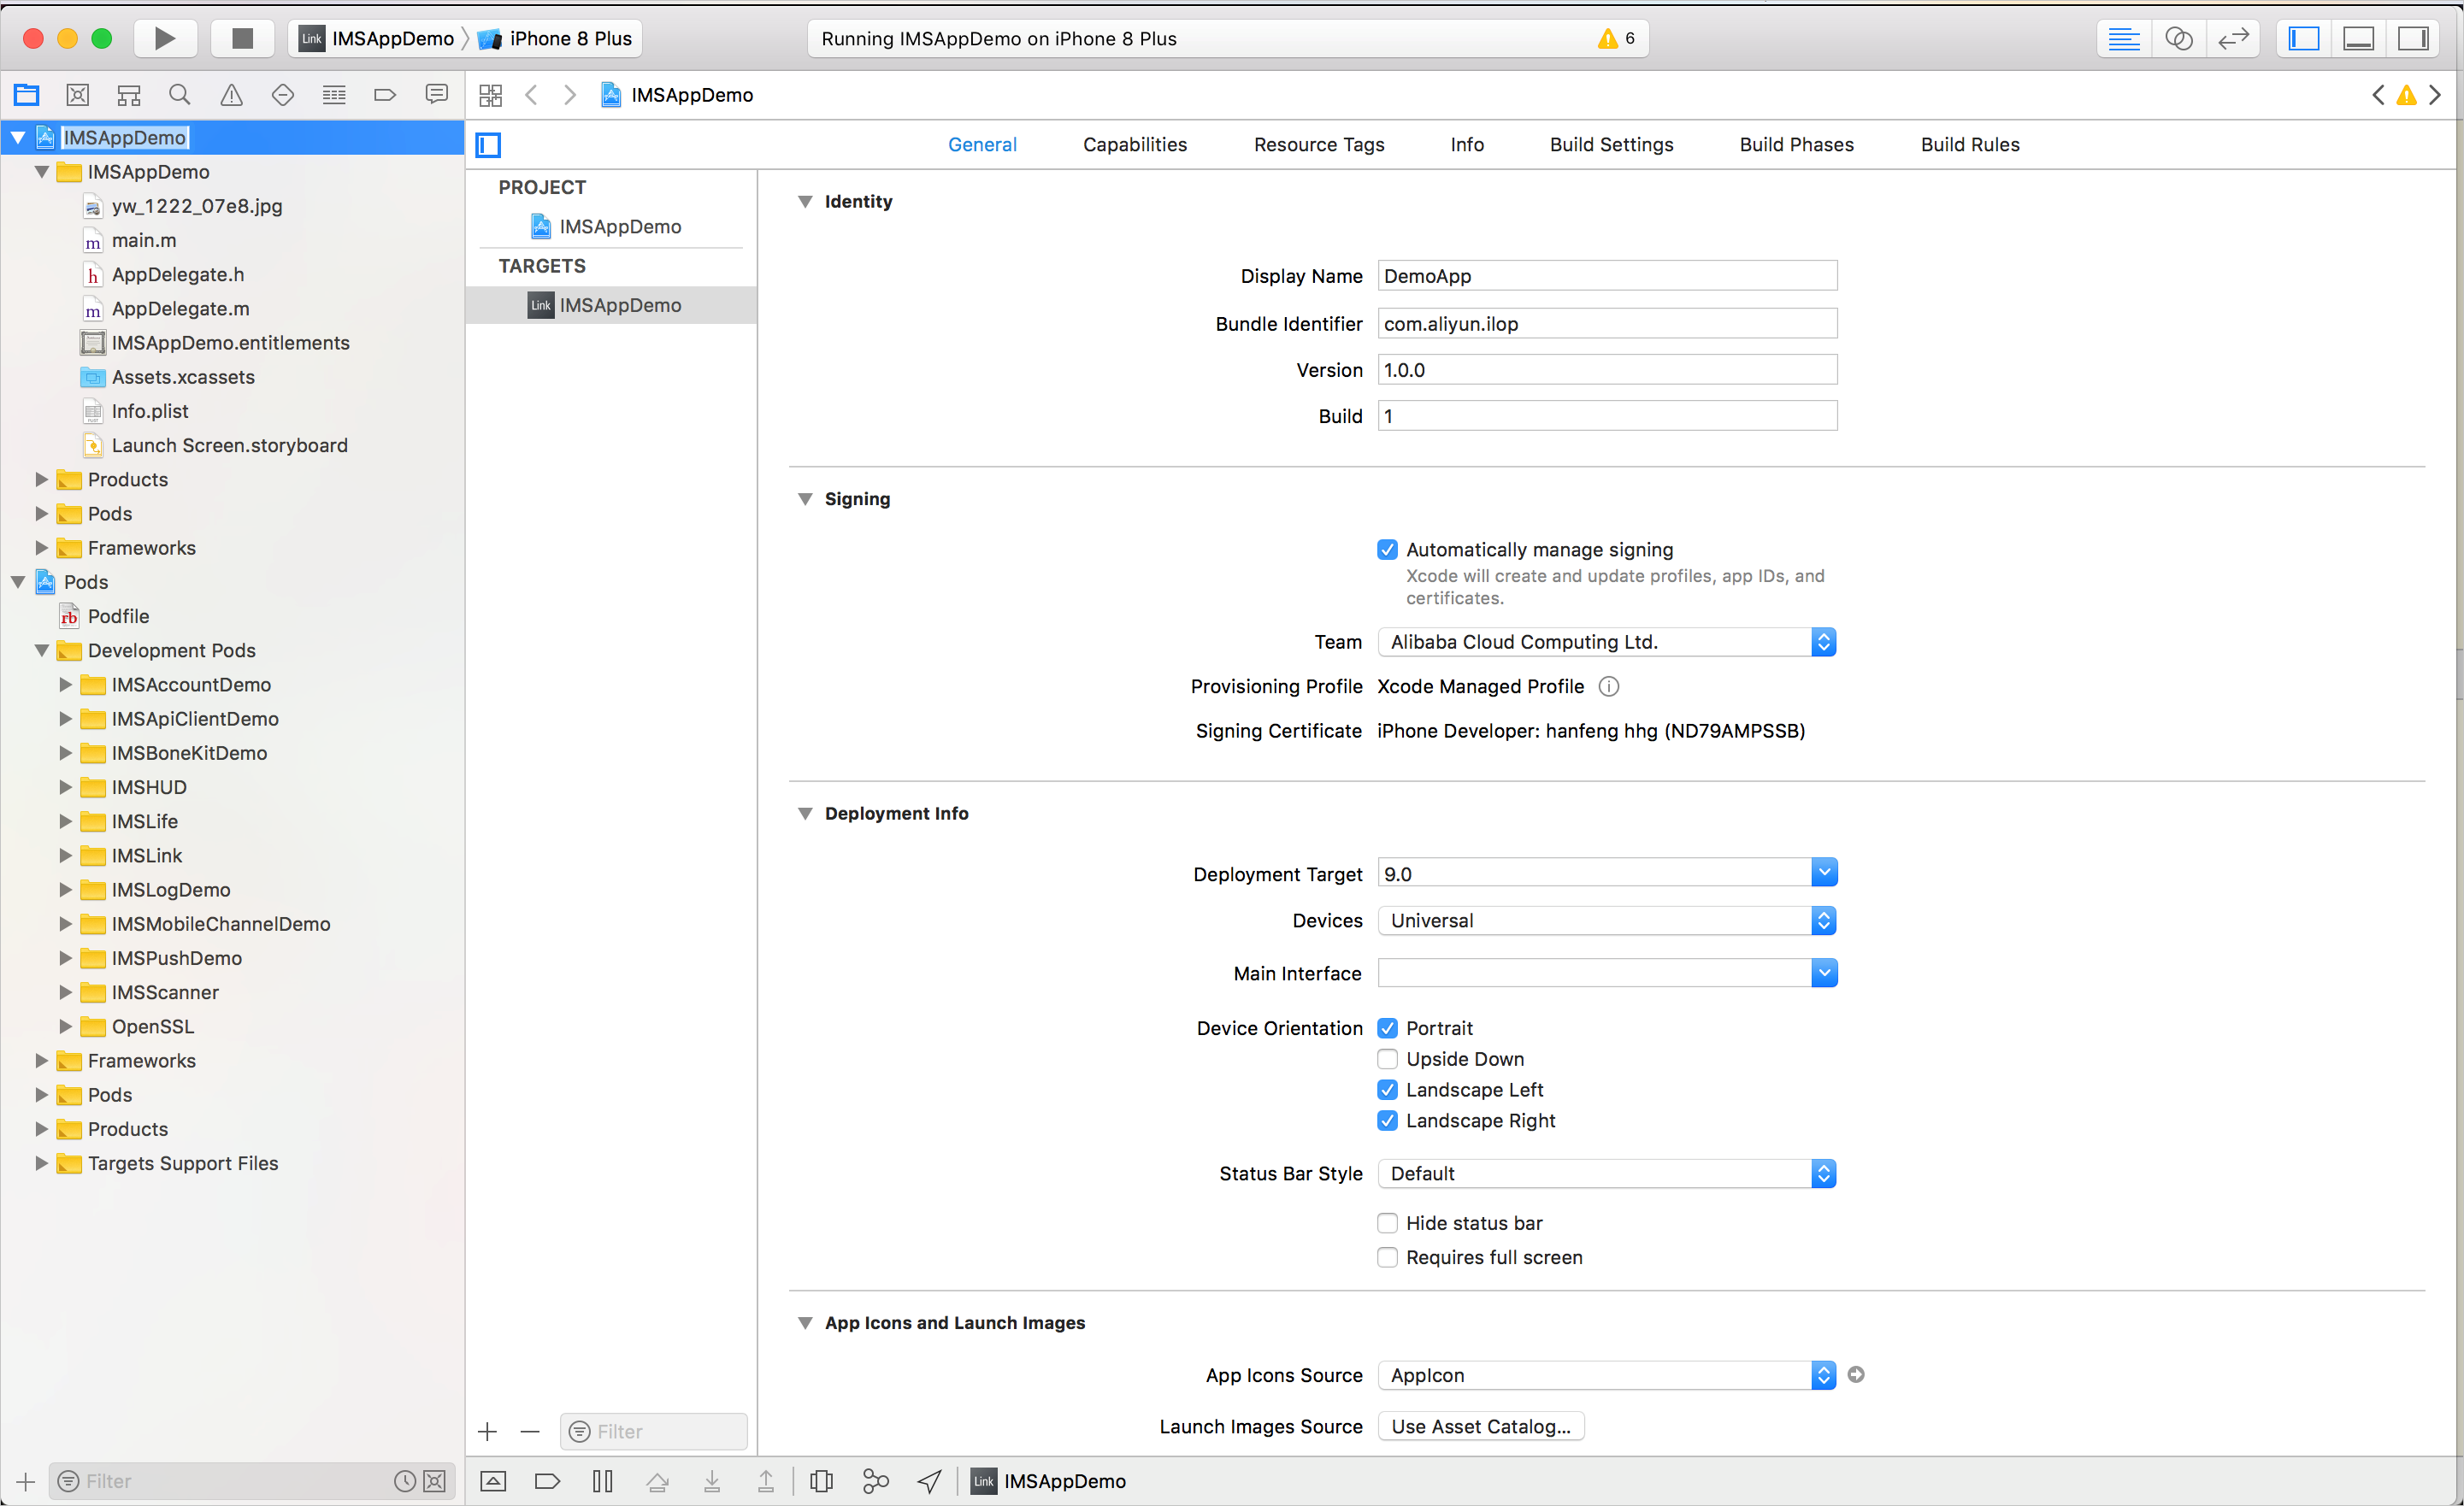This screenshot has height=1506, width=2464.
Task: Toggle Automatically manage signing checkbox
Action: [1387, 549]
